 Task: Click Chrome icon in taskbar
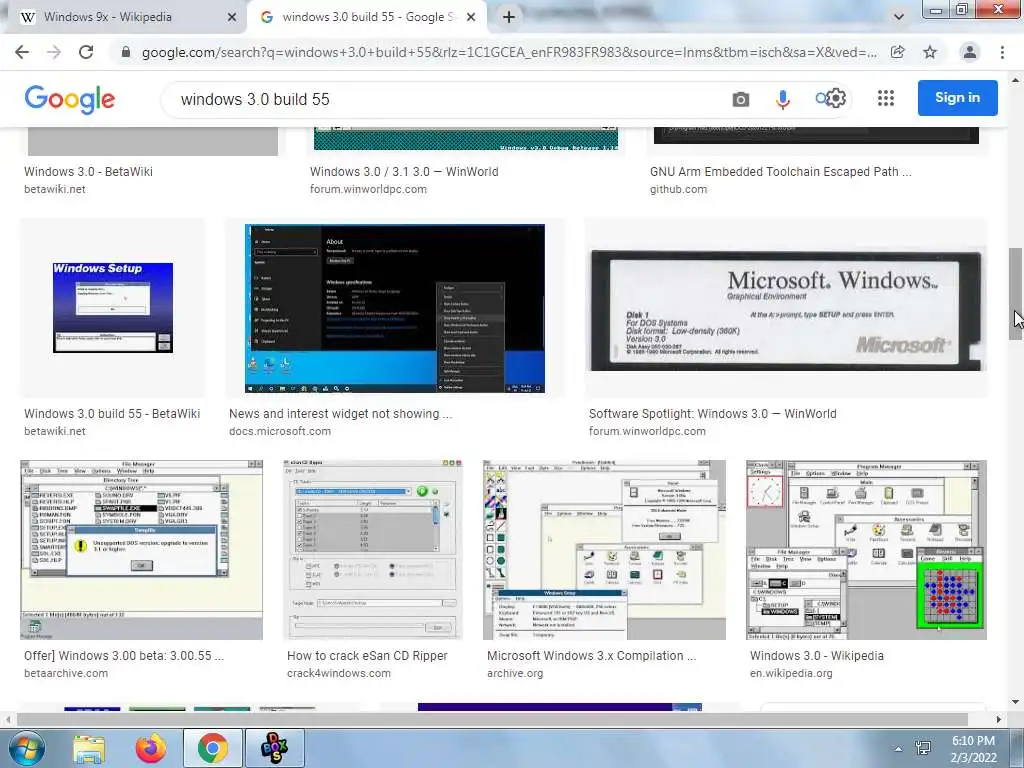pyautogui.click(x=212, y=748)
